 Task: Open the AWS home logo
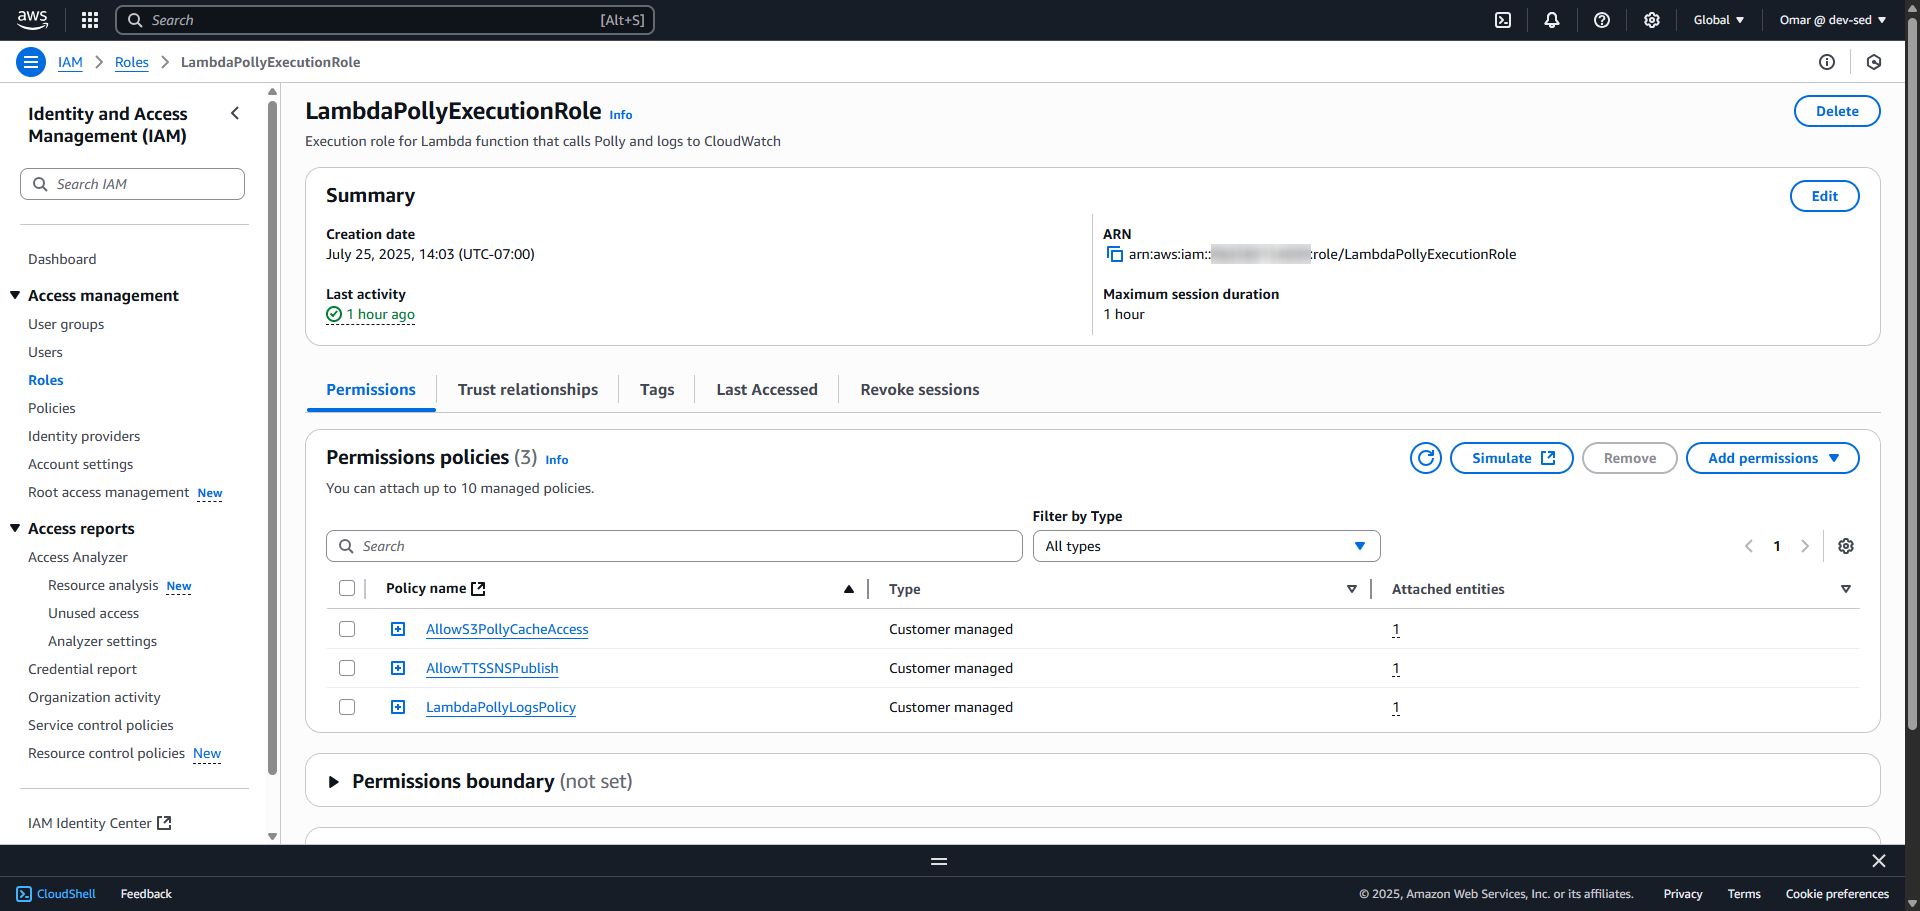coord(32,20)
